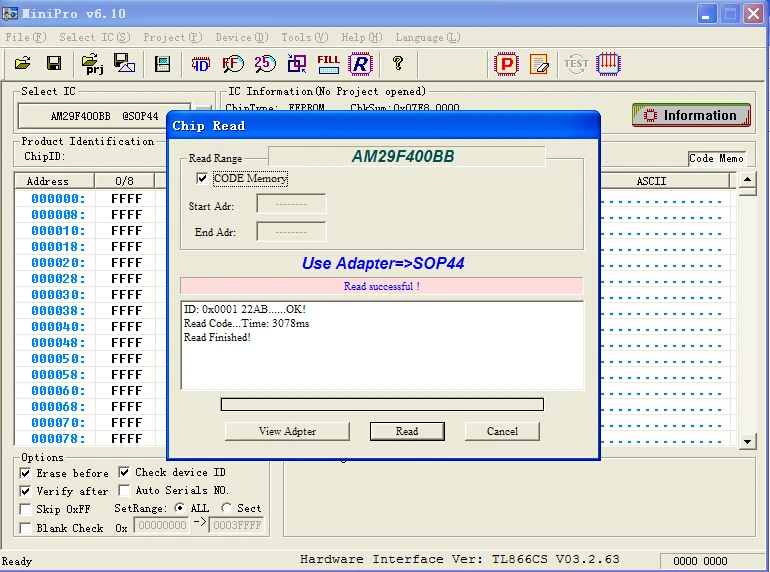Screen dimensions: 770x572
Task: Click the range end 0003FFFF field
Action: click(x=237, y=525)
